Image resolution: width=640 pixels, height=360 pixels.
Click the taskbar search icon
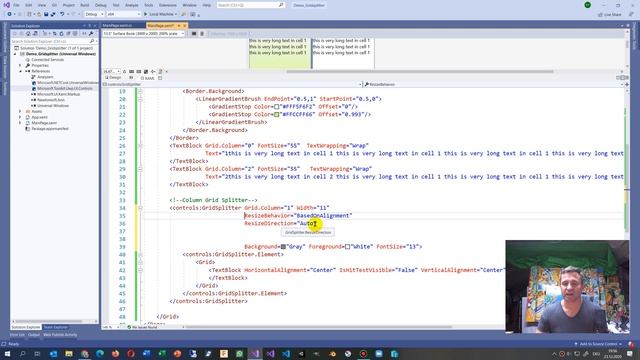[x=22, y=354]
